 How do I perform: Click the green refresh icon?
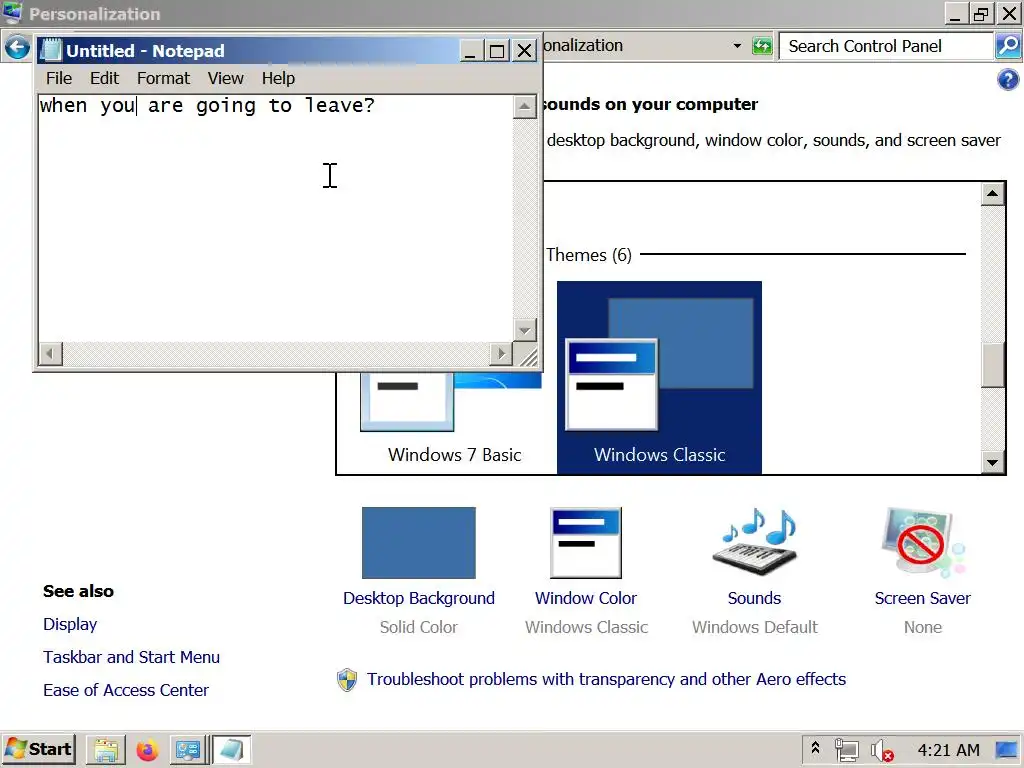[x=762, y=46]
